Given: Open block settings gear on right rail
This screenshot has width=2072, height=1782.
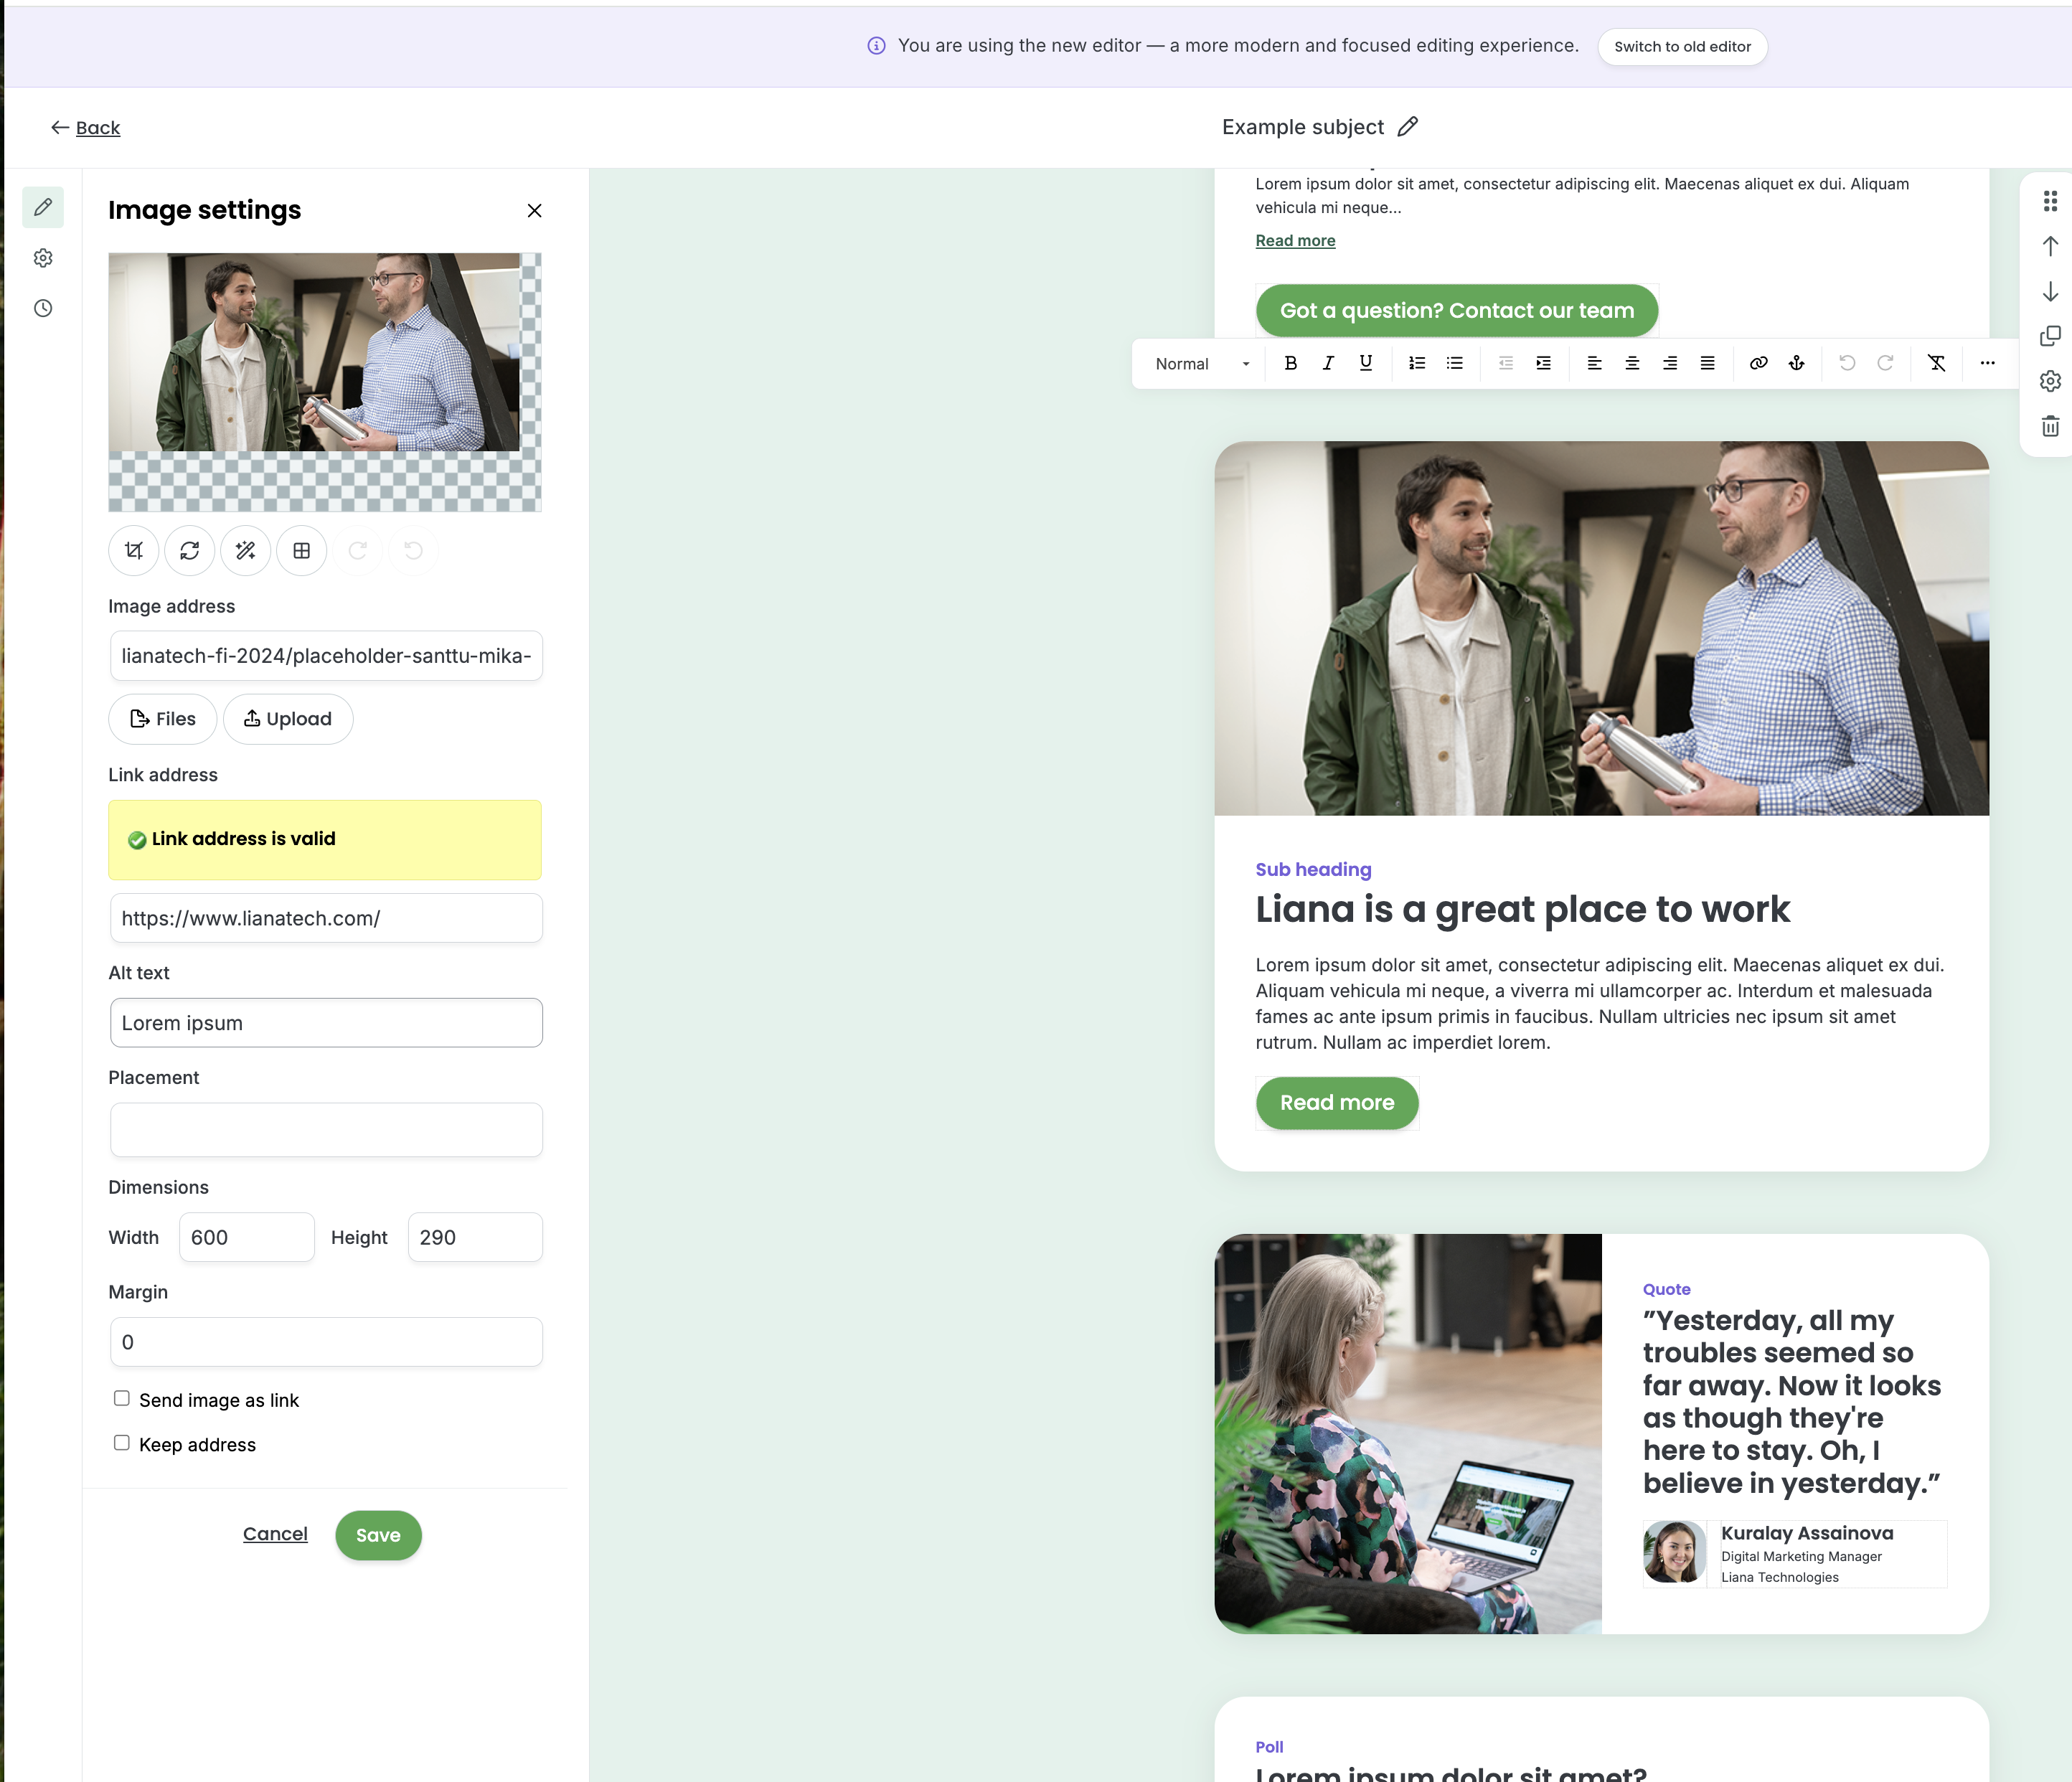Looking at the screenshot, I should [2050, 381].
